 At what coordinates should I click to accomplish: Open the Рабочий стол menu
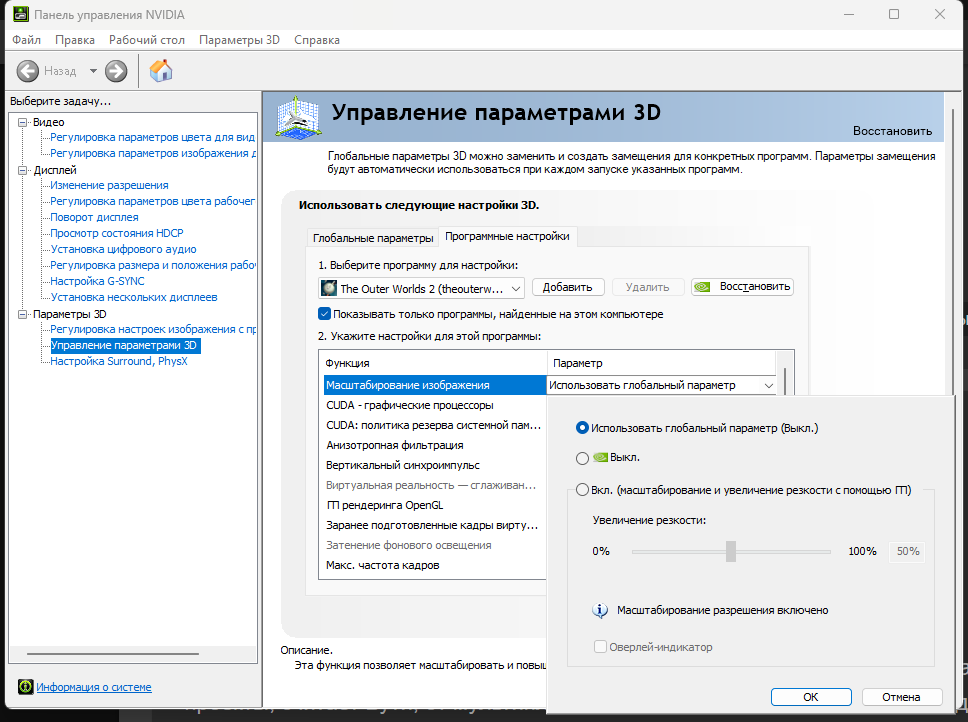(x=147, y=40)
